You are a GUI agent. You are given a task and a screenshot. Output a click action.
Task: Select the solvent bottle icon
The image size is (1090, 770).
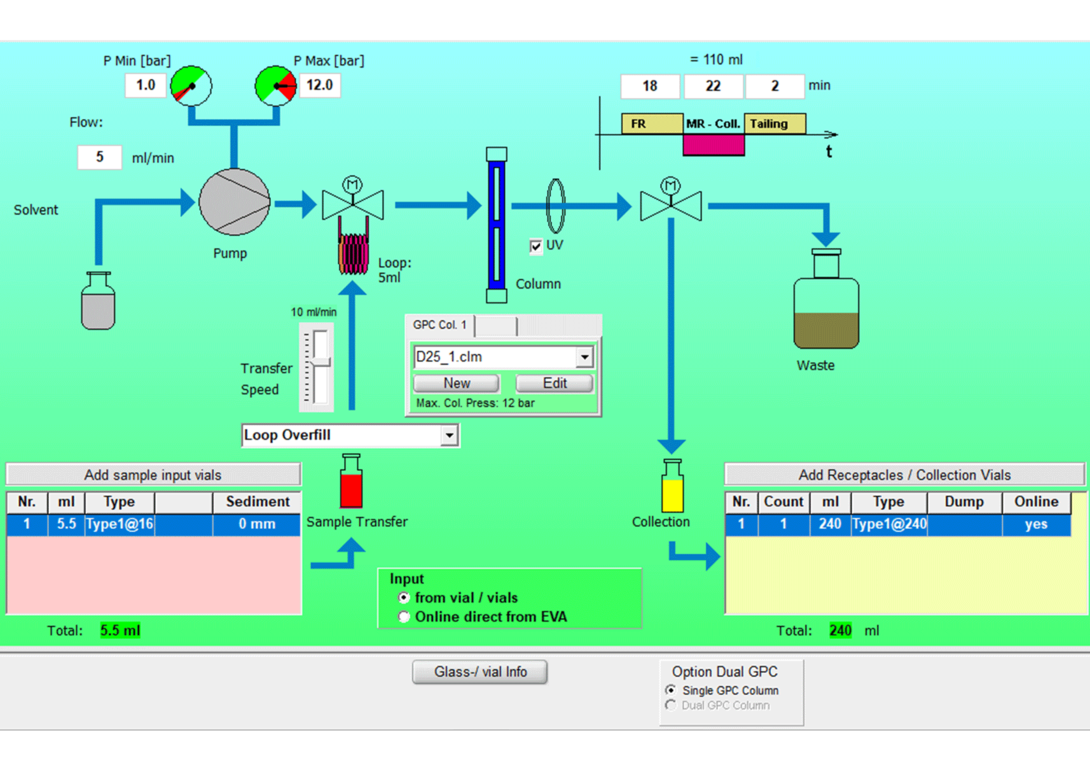click(x=98, y=300)
